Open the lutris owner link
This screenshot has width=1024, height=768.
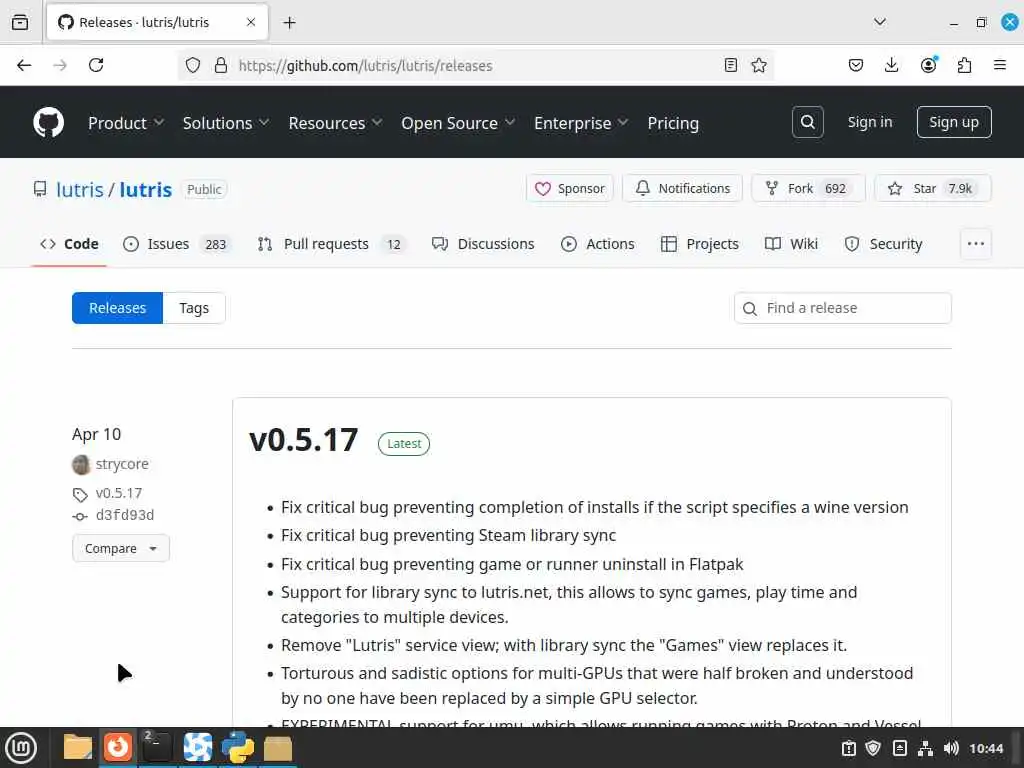point(80,189)
